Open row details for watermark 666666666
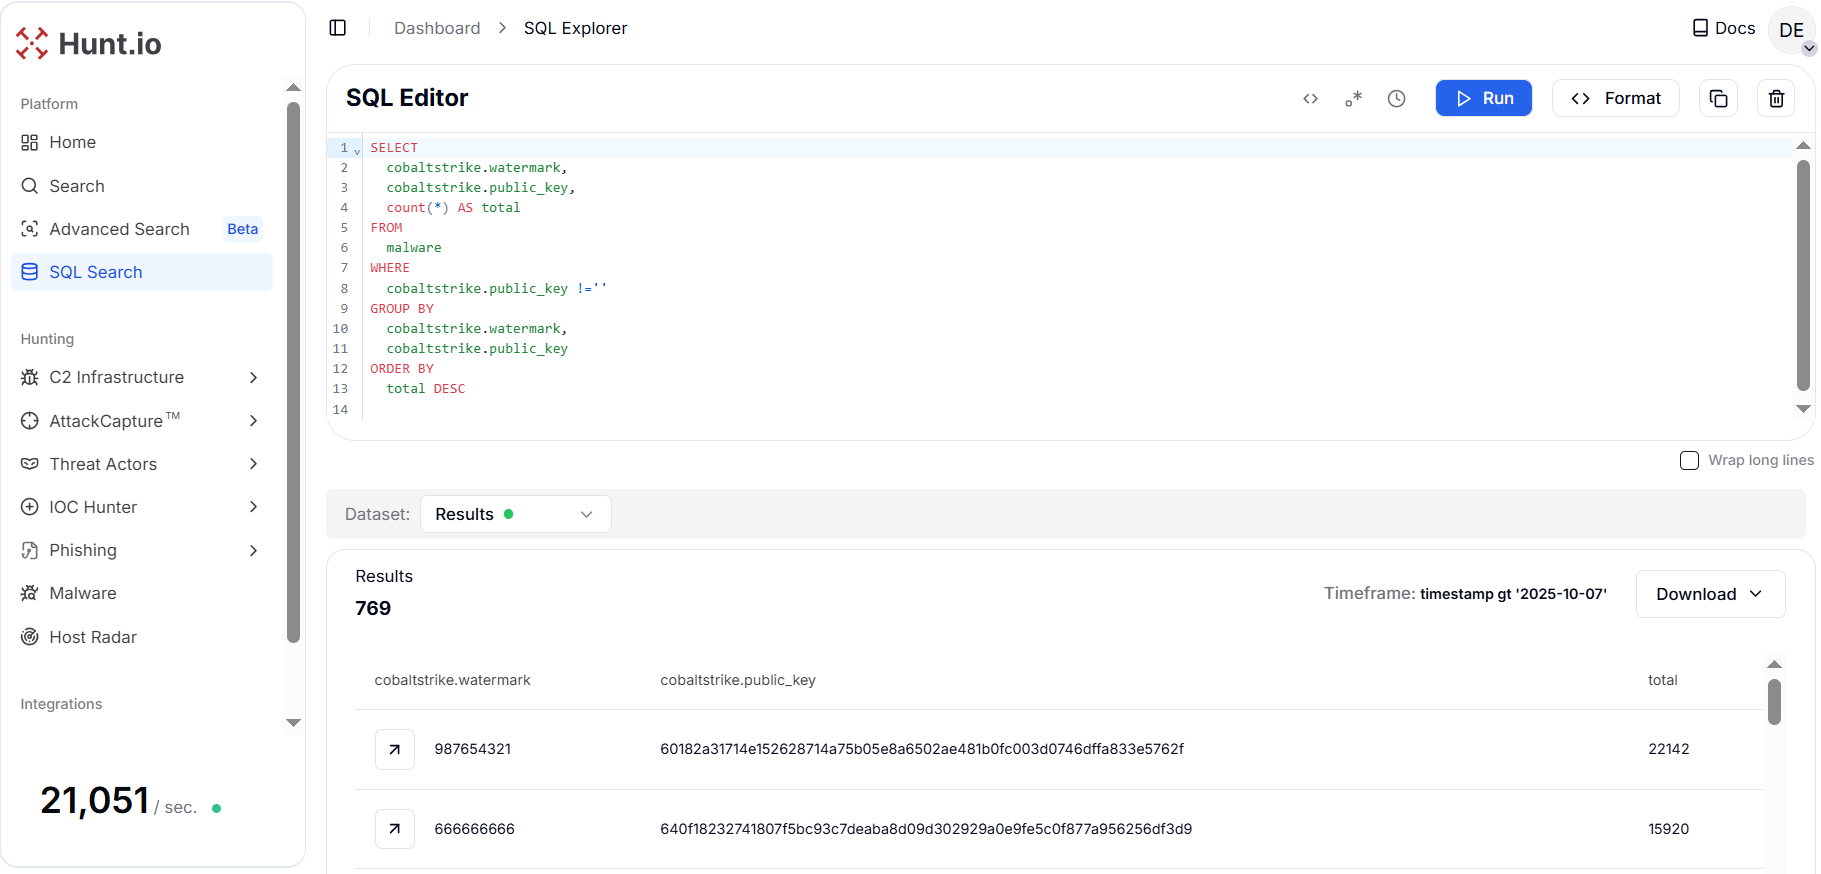Viewport: 1821px width, 874px height. pos(395,829)
